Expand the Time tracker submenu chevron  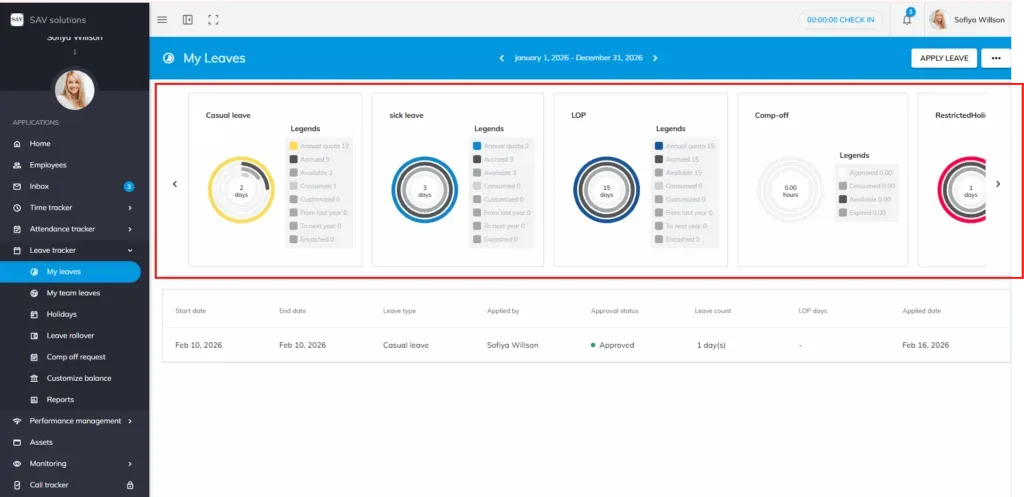(130, 208)
